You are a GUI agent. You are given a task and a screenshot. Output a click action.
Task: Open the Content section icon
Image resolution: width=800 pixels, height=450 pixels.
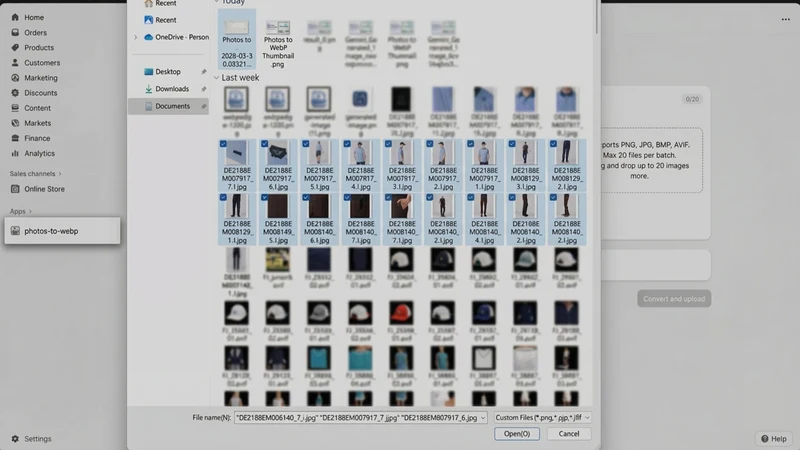click(15, 108)
